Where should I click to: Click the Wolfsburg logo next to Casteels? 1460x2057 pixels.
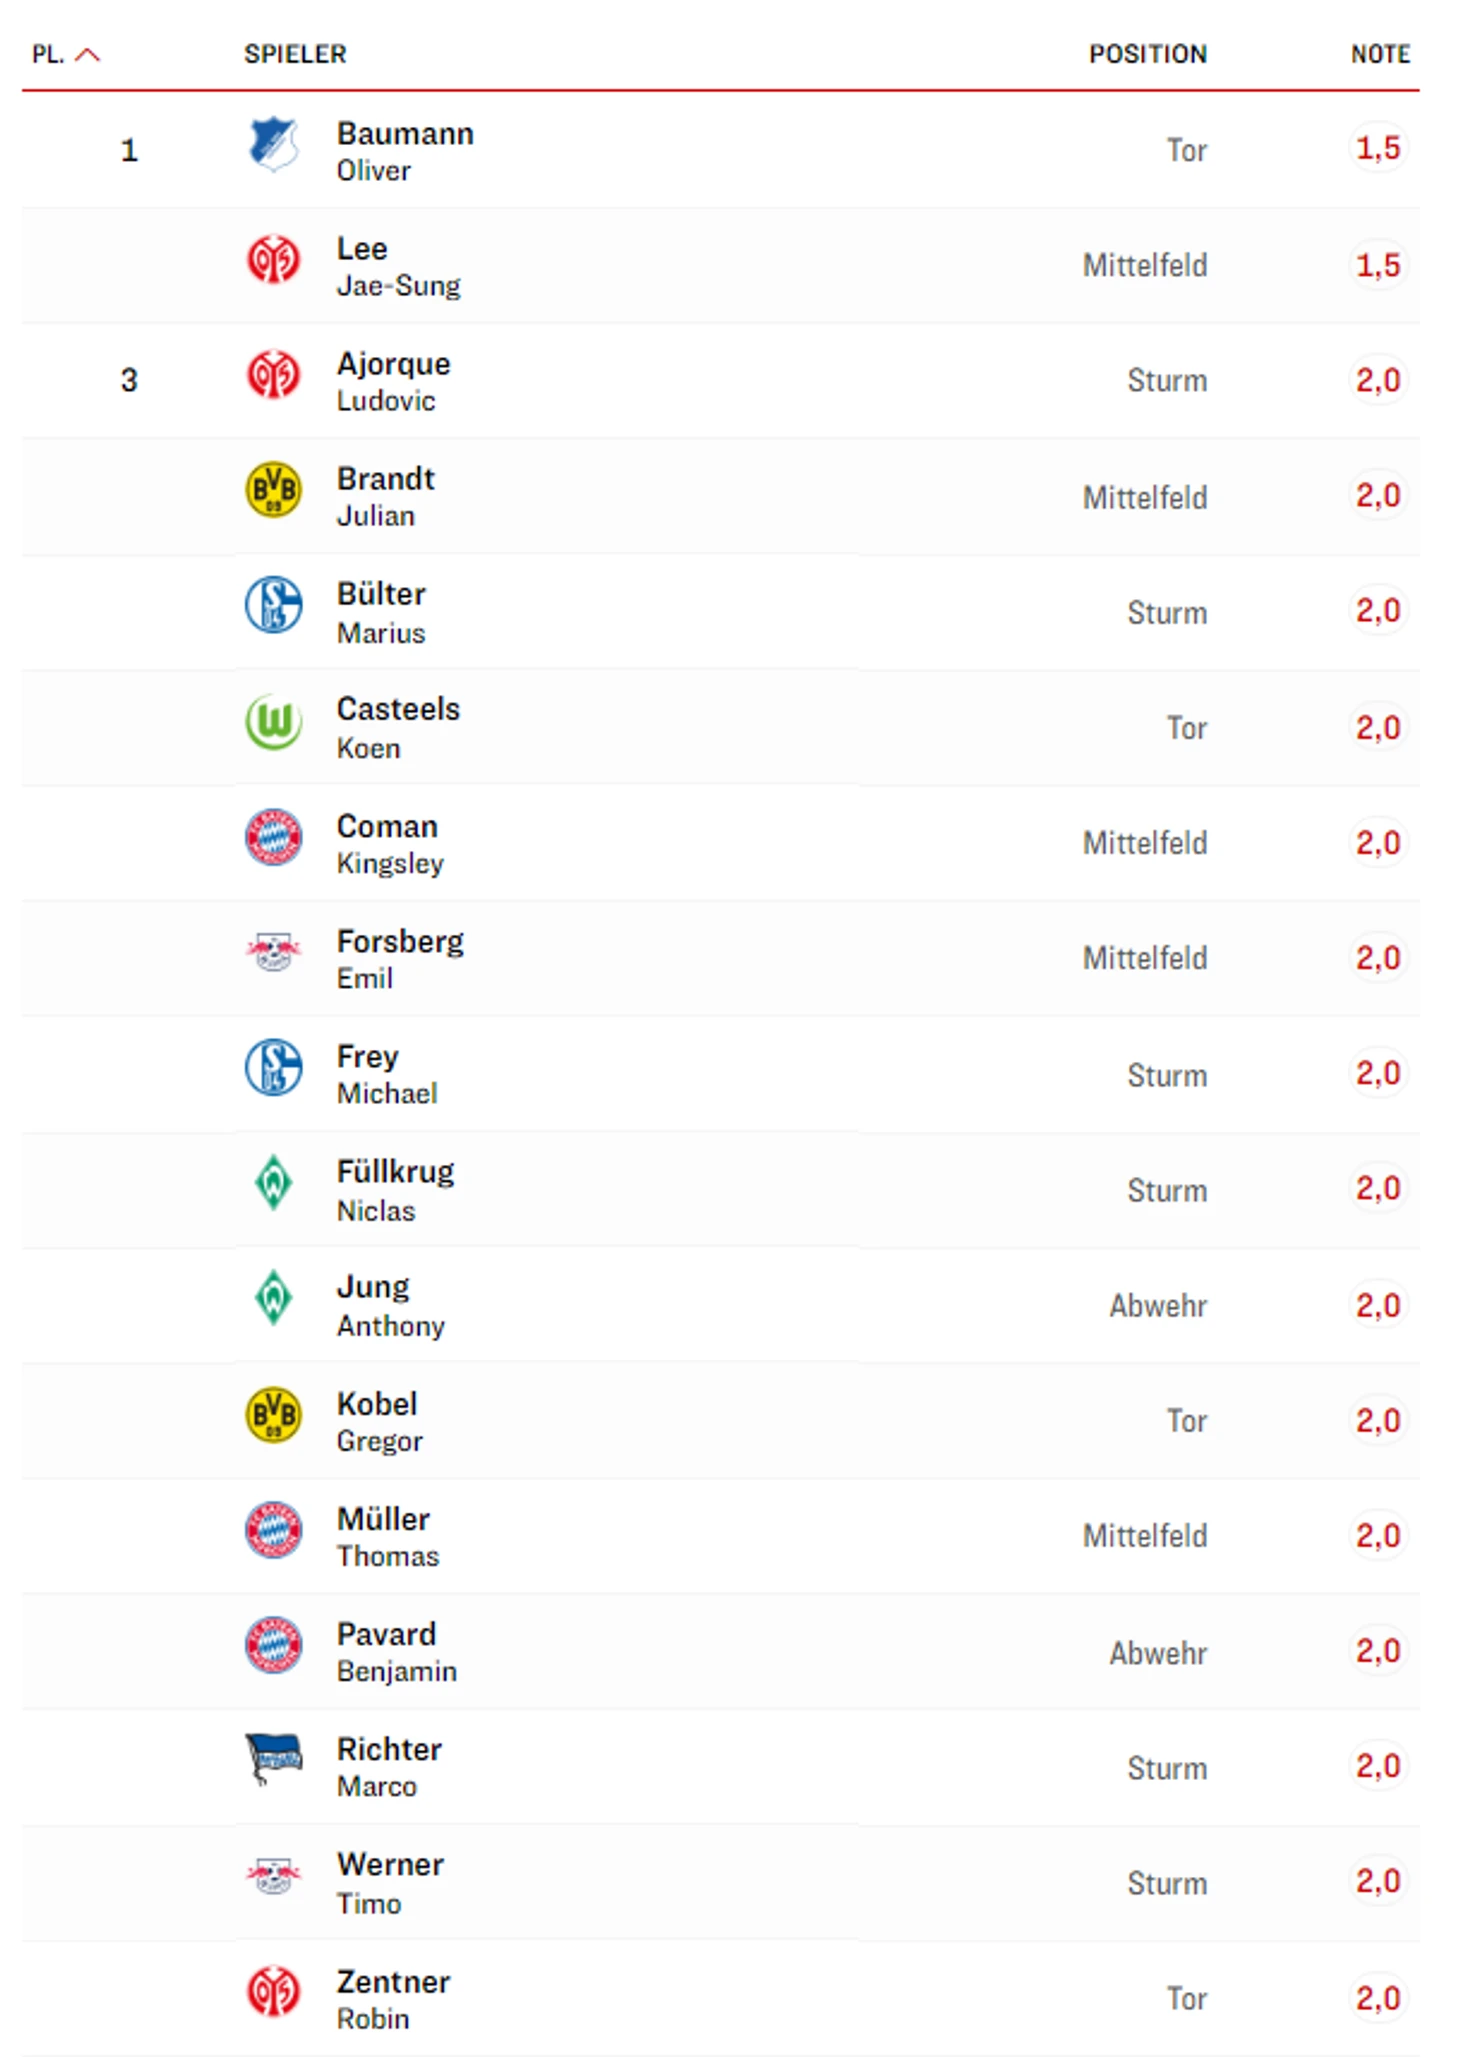pos(273,721)
